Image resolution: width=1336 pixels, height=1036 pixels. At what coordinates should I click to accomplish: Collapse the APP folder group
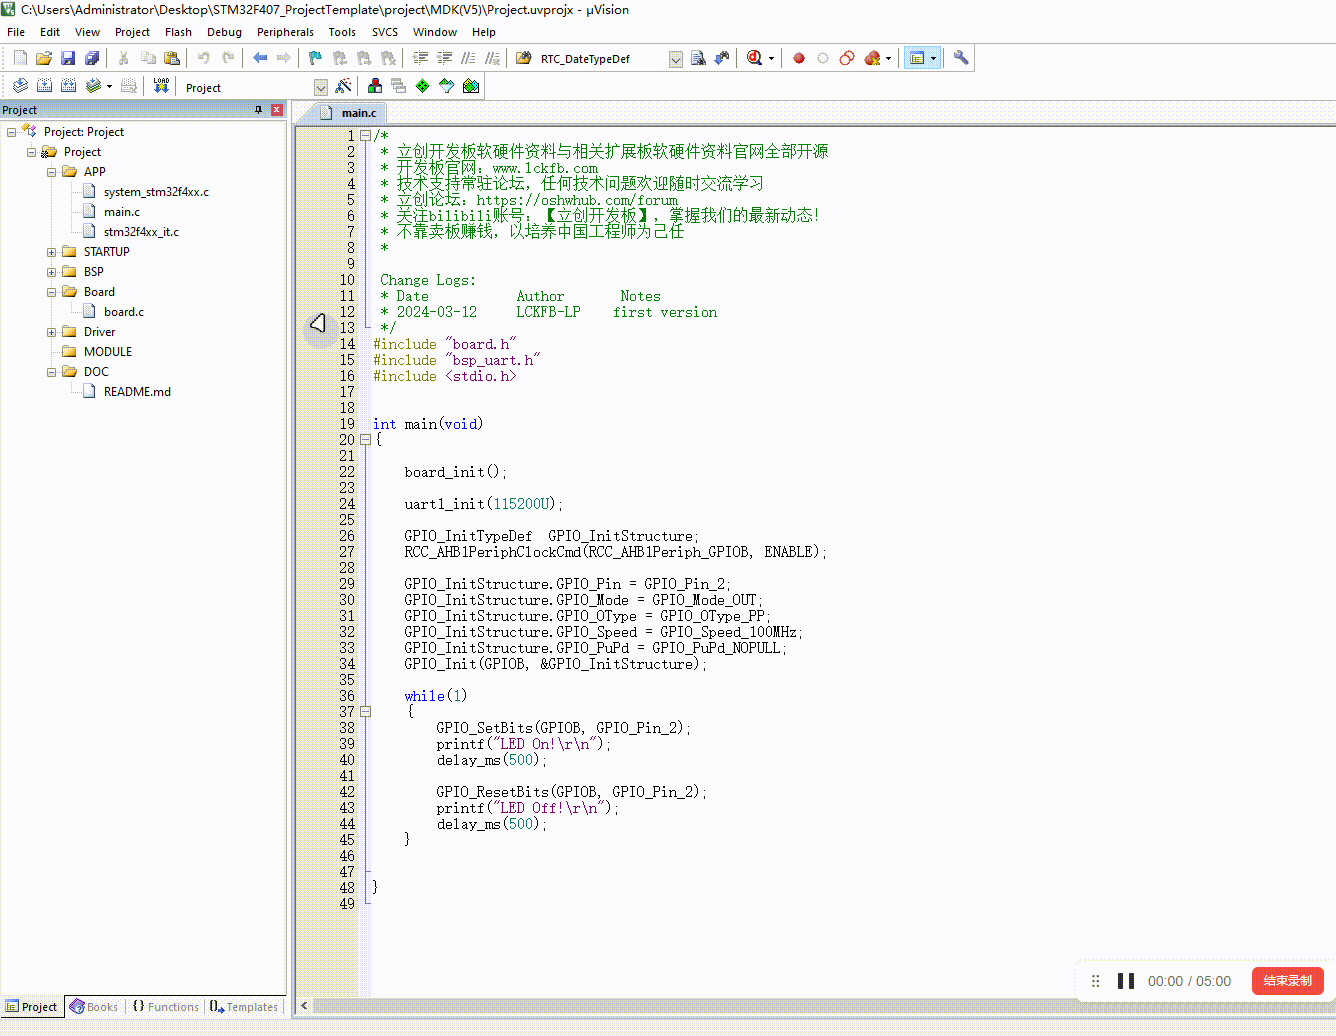(51, 172)
